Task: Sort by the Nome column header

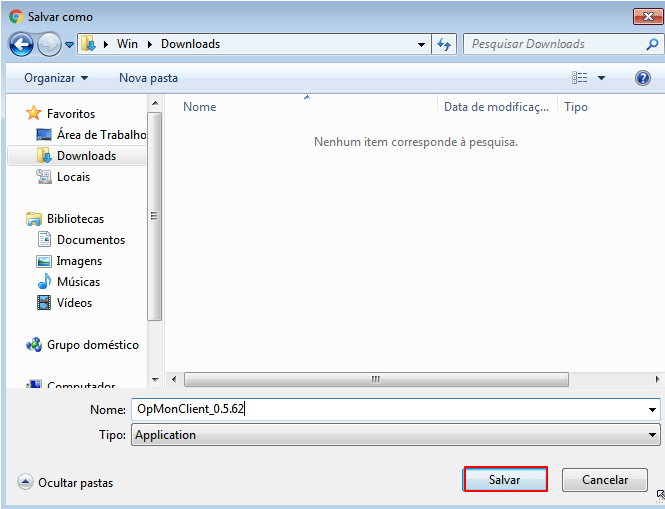Action: 200,107
